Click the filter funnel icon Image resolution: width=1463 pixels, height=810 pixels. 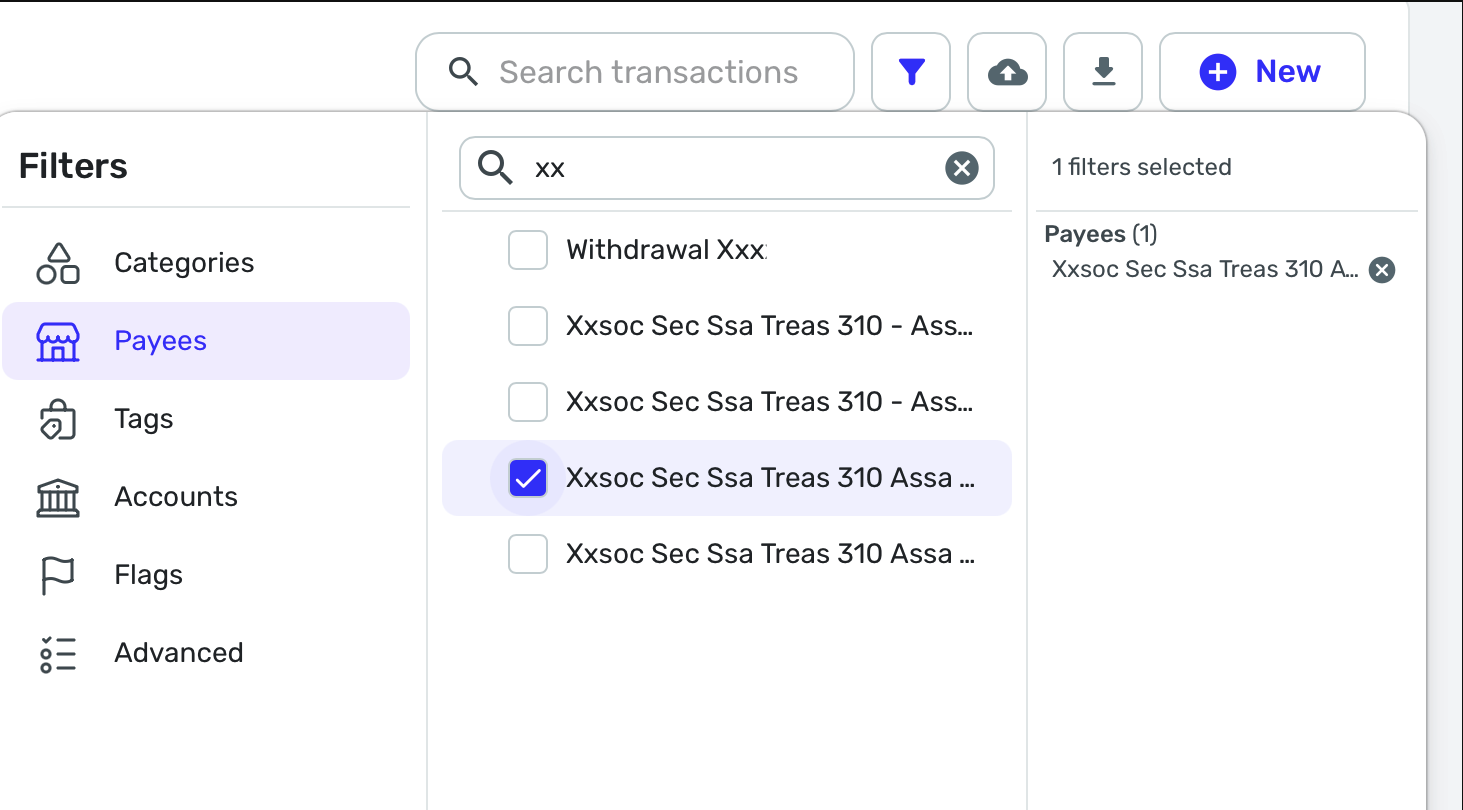tap(911, 72)
